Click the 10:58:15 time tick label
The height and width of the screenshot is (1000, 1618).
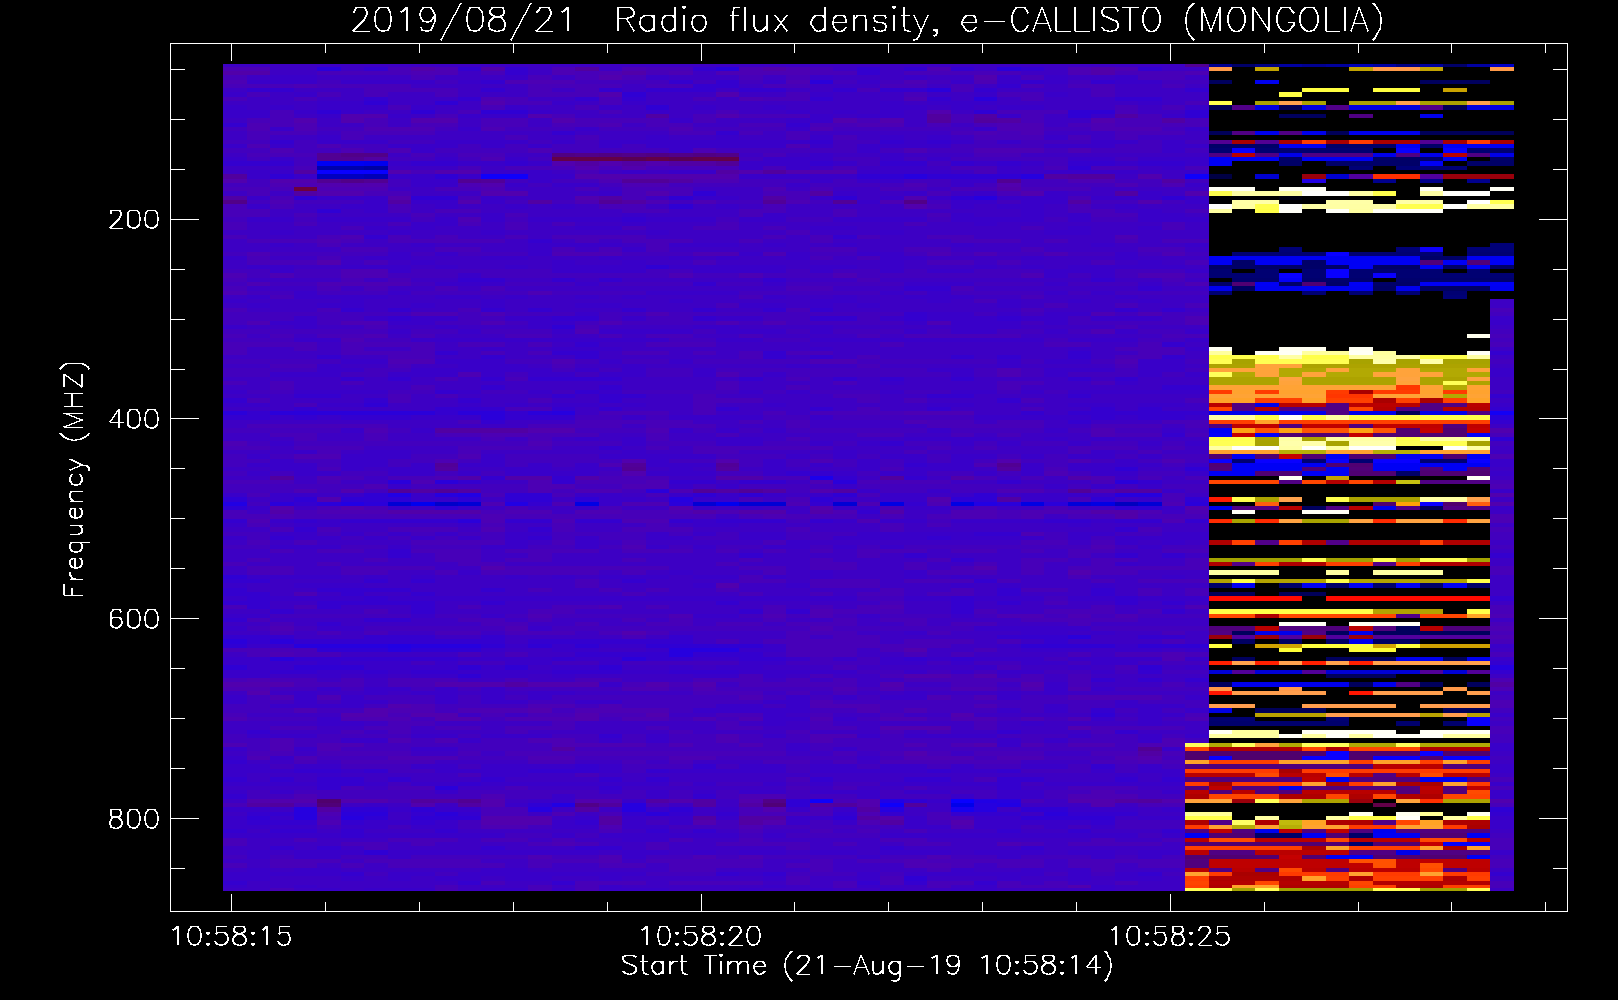(x=231, y=937)
